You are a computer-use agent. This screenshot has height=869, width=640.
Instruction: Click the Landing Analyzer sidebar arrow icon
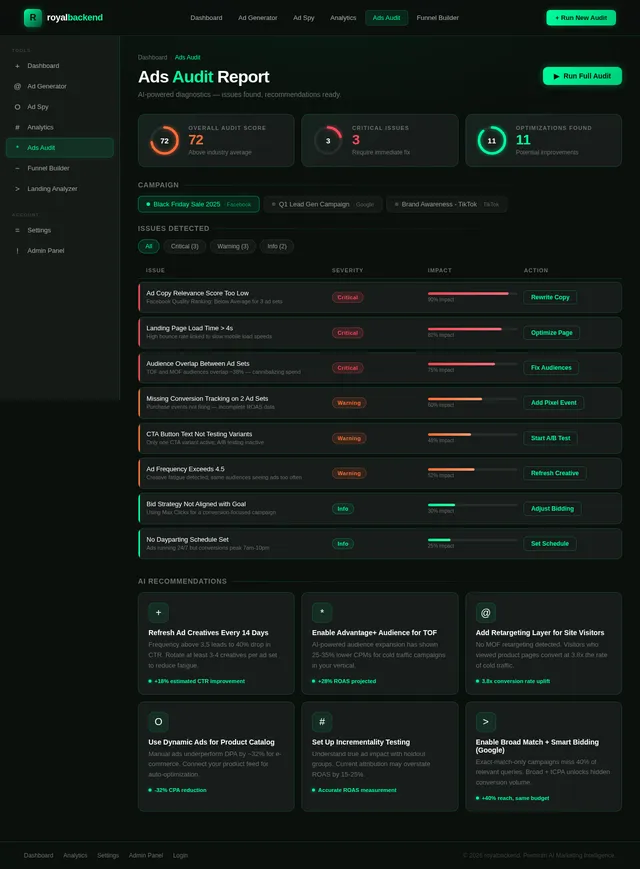(x=17, y=189)
